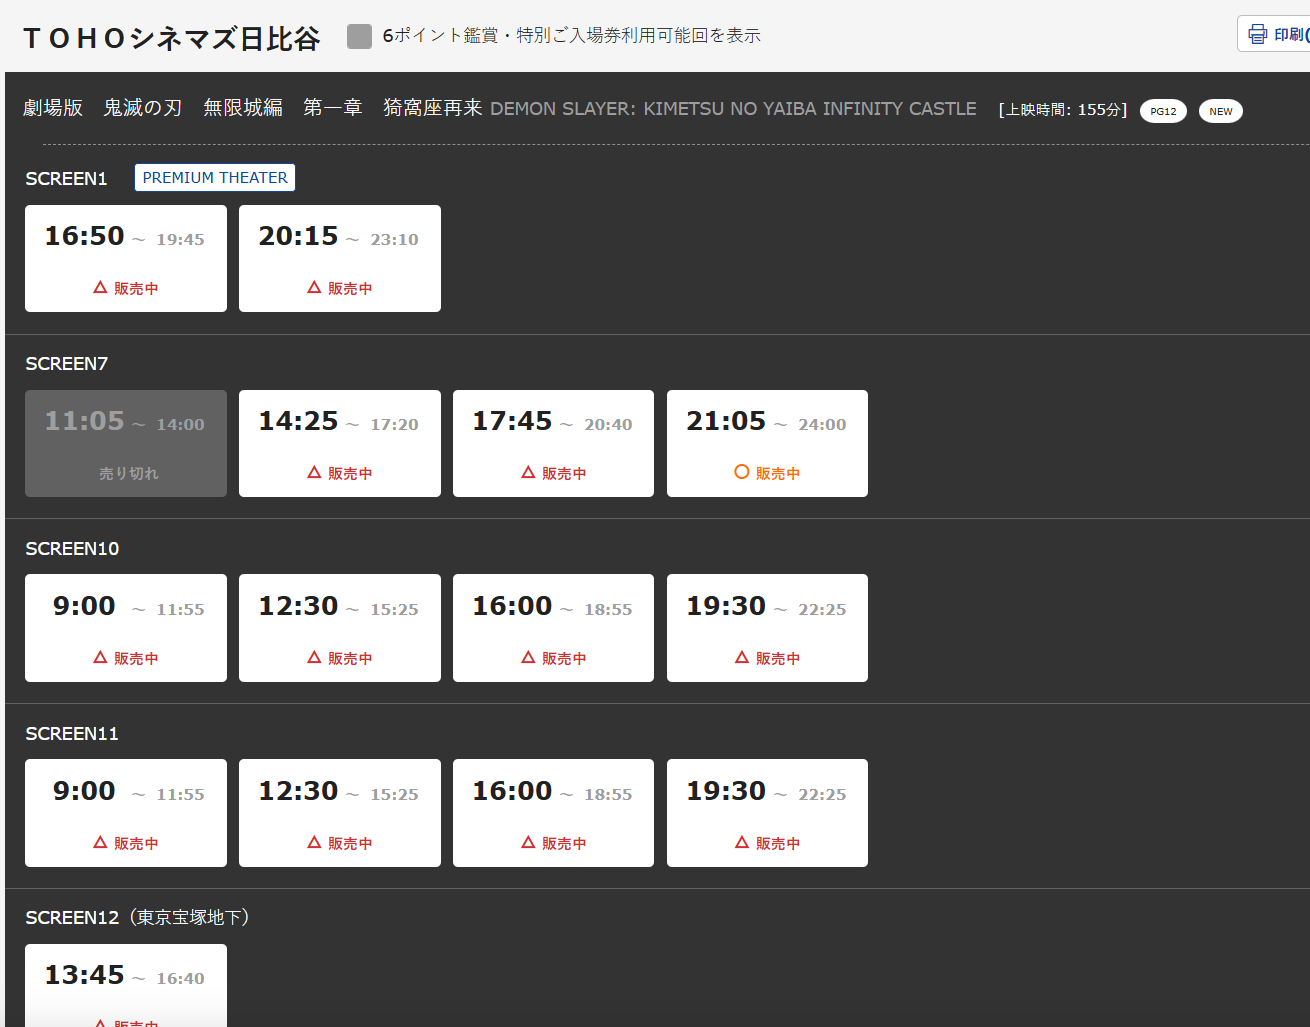Pick the 17:45 showing in SCREEN7
This screenshot has width=1310, height=1027.
(x=553, y=444)
